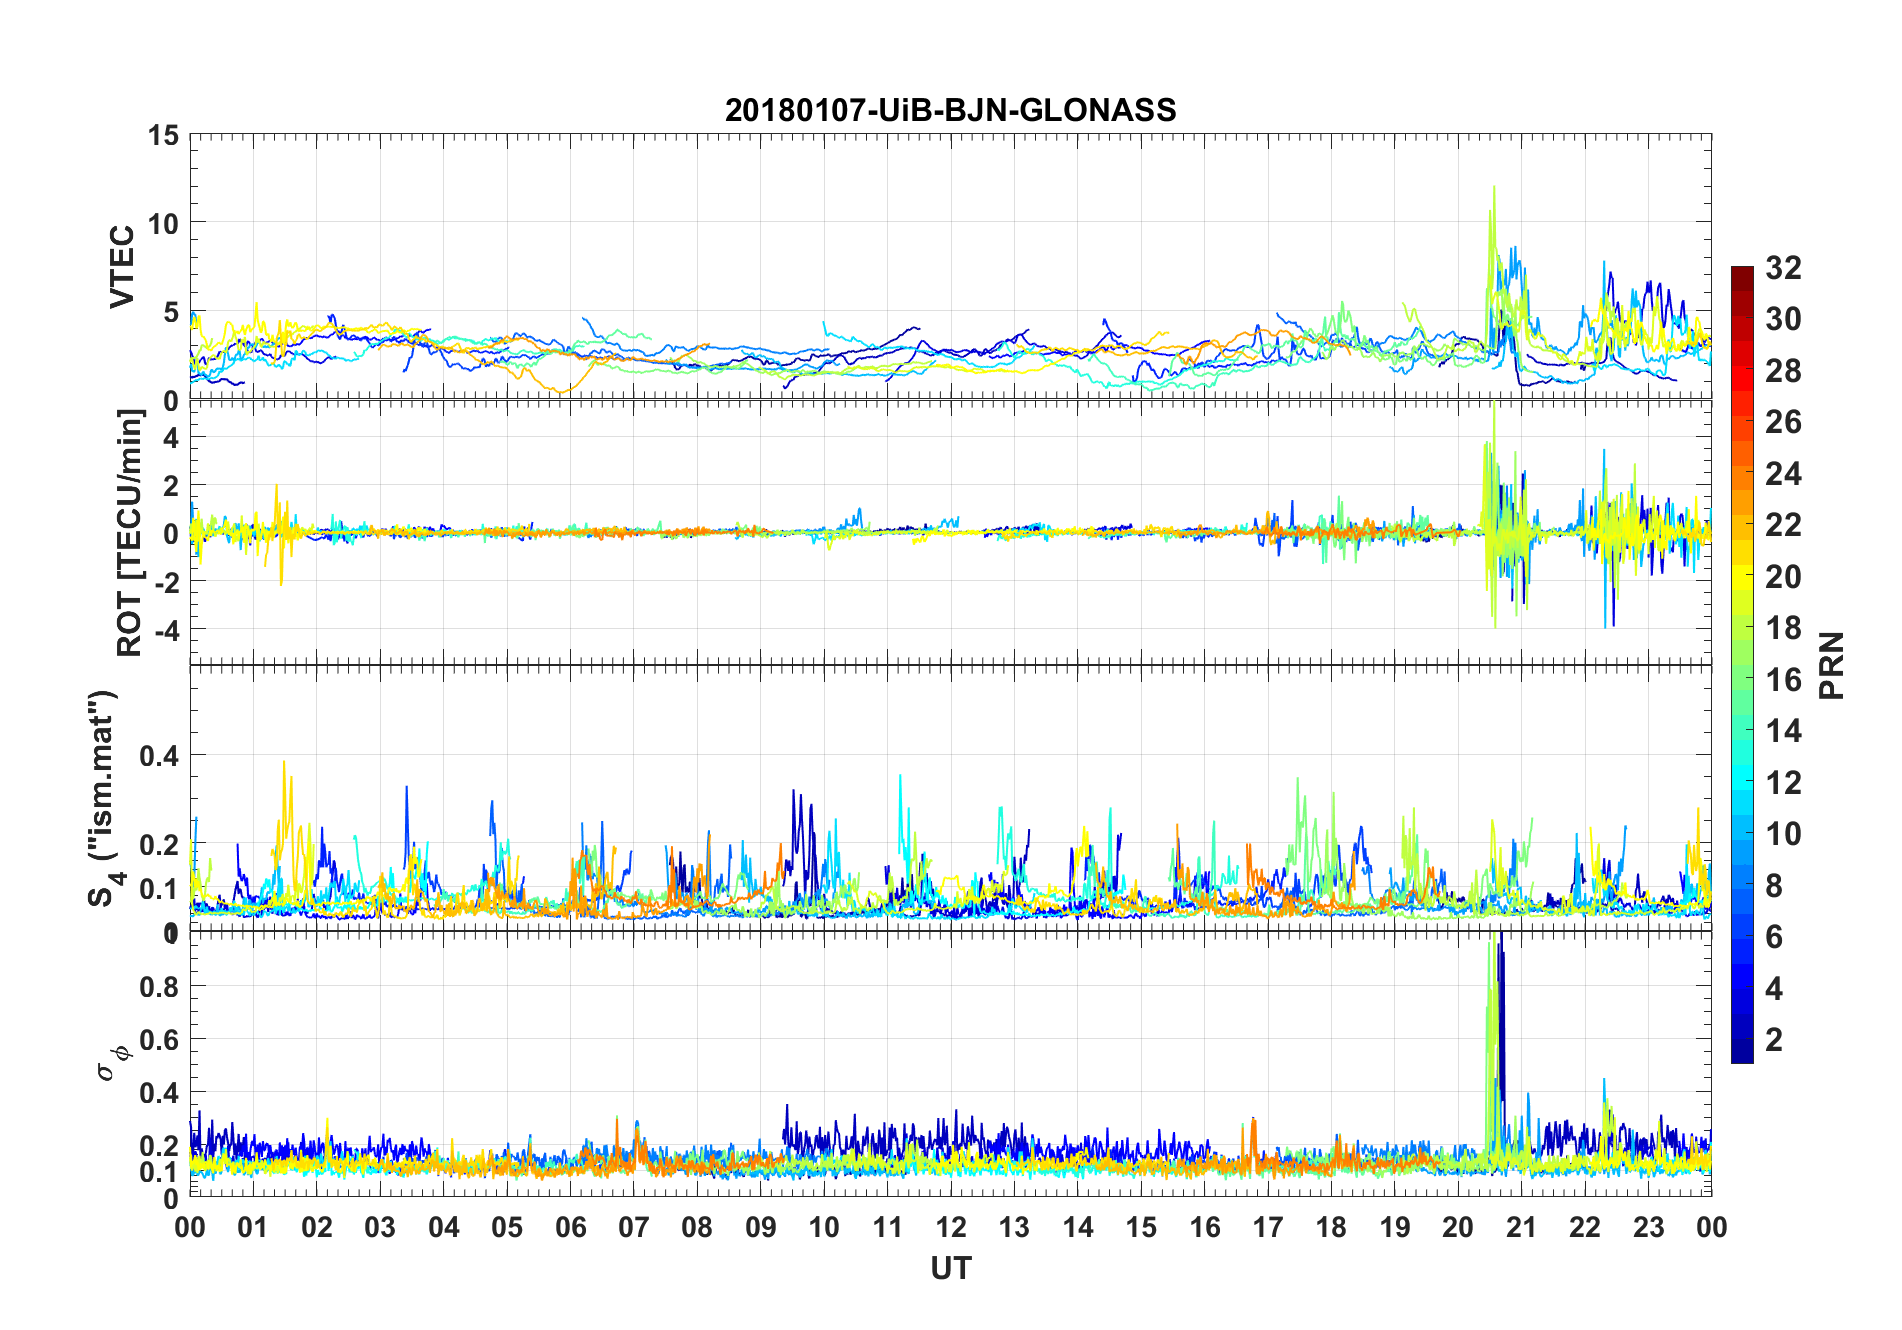1902x1330 pixels.
Task: Click the 15 tick label on VTEC axis
Action: click(163, 135)
